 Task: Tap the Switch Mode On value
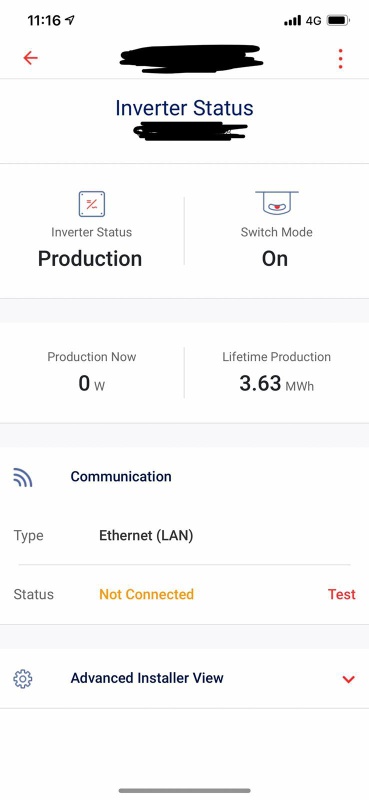(275, 259)
